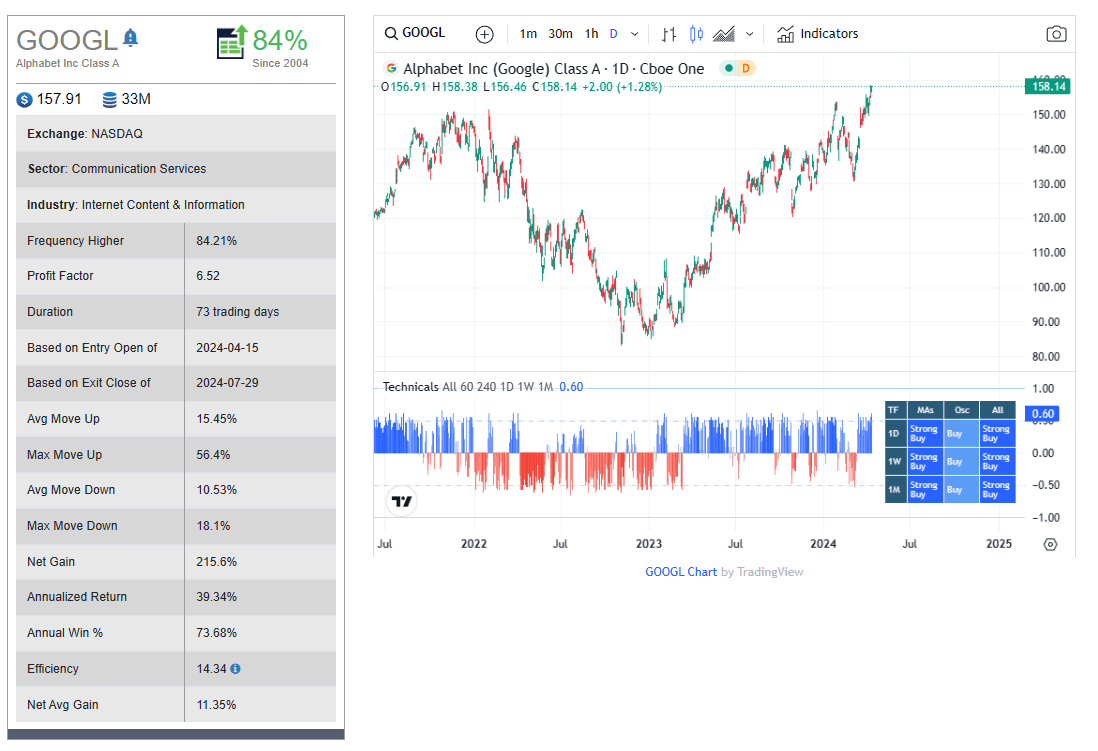Take a chart snapshot with camera icon
The image size is (1098, 751).
(x=1055, y=34)
